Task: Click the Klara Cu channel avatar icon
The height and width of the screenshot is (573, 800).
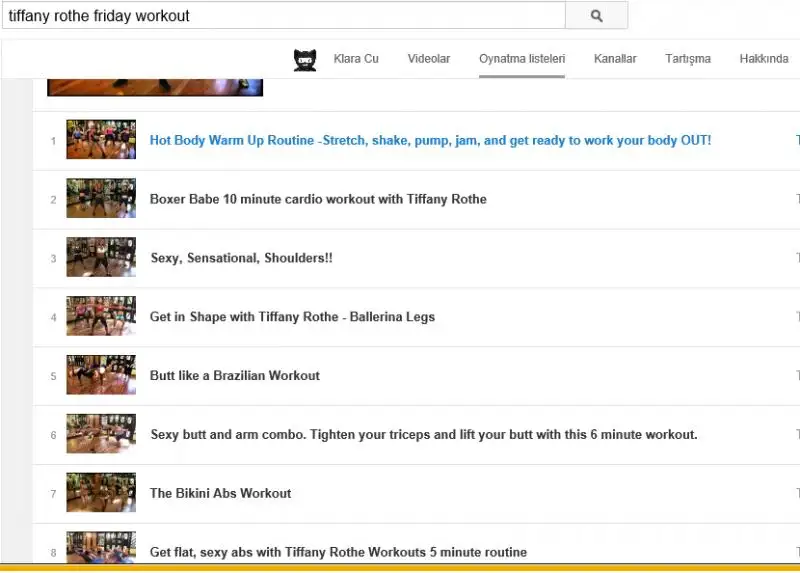Action: (x=305, y=59)
